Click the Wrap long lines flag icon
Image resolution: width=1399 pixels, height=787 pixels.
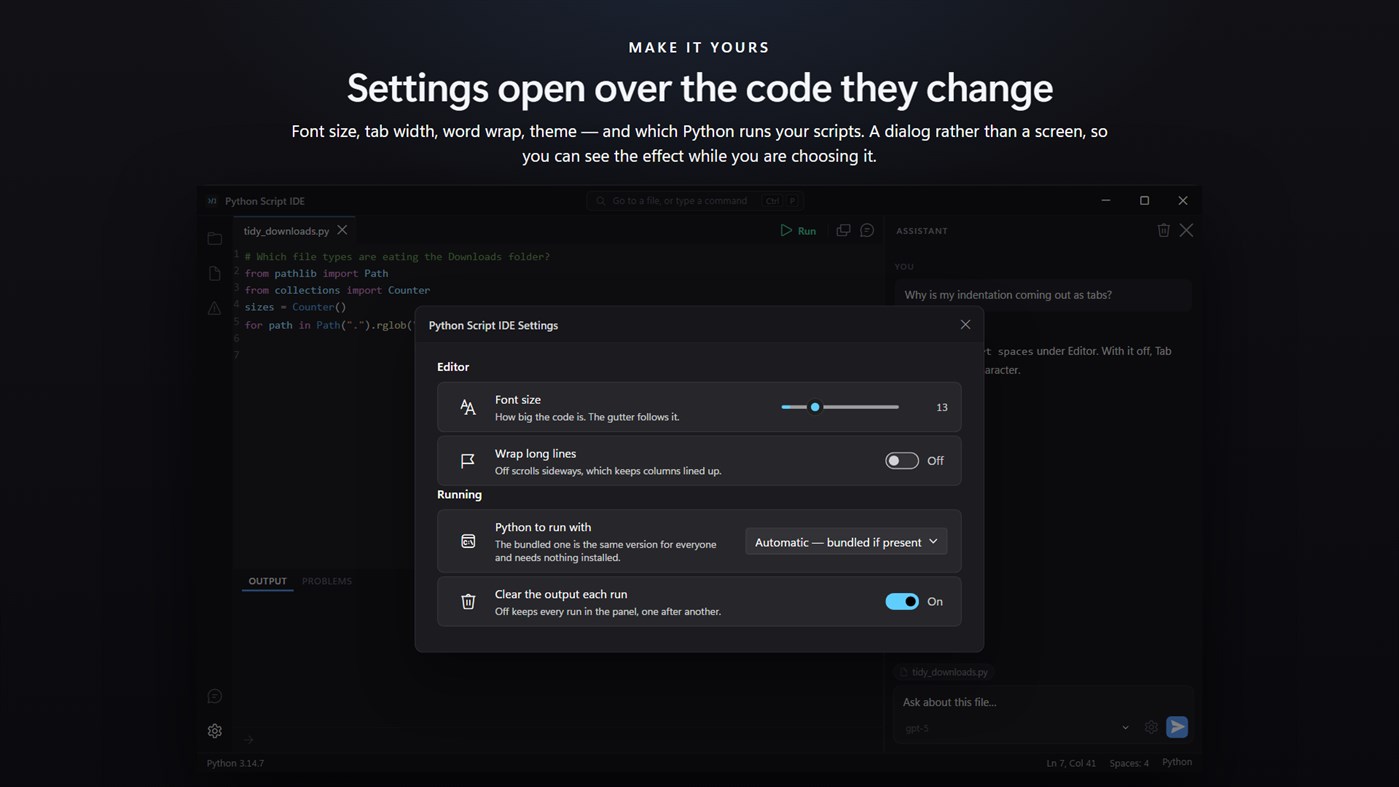(467, 461)
